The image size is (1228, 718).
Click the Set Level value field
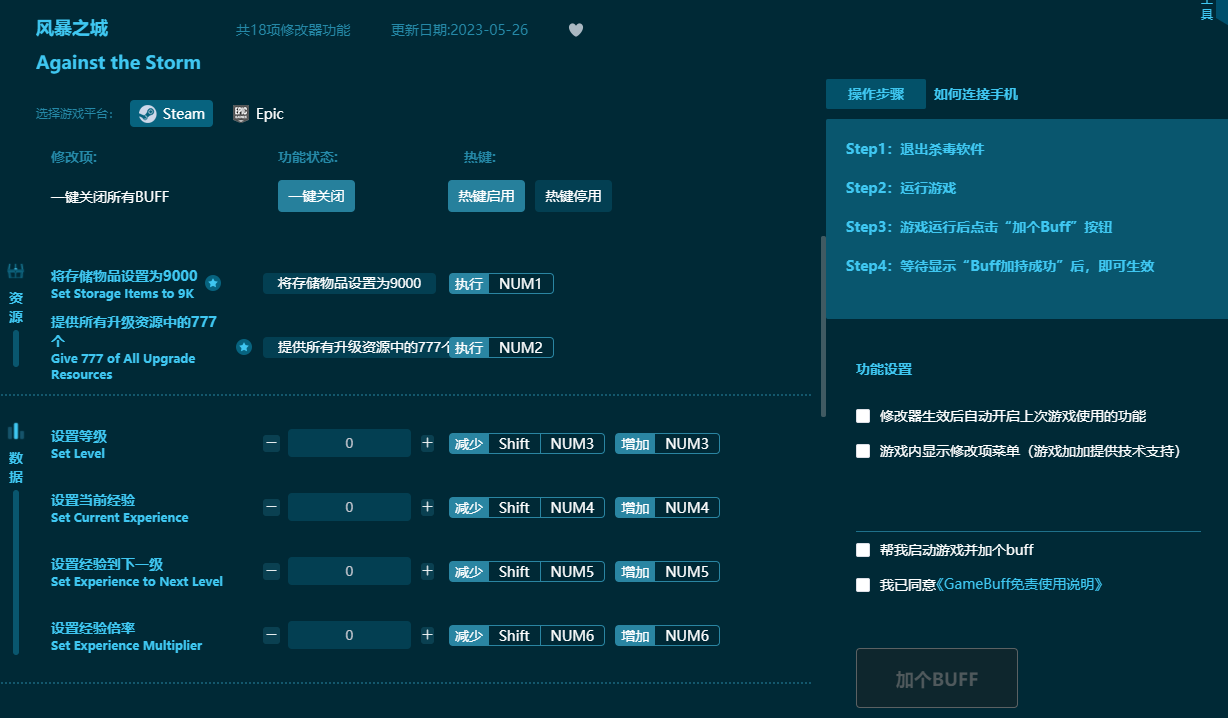tap(349, 443)
